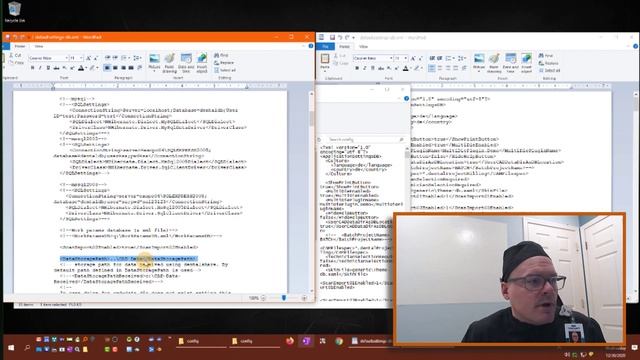Open quick access customize arrow, right WordPad

[353, 38]
